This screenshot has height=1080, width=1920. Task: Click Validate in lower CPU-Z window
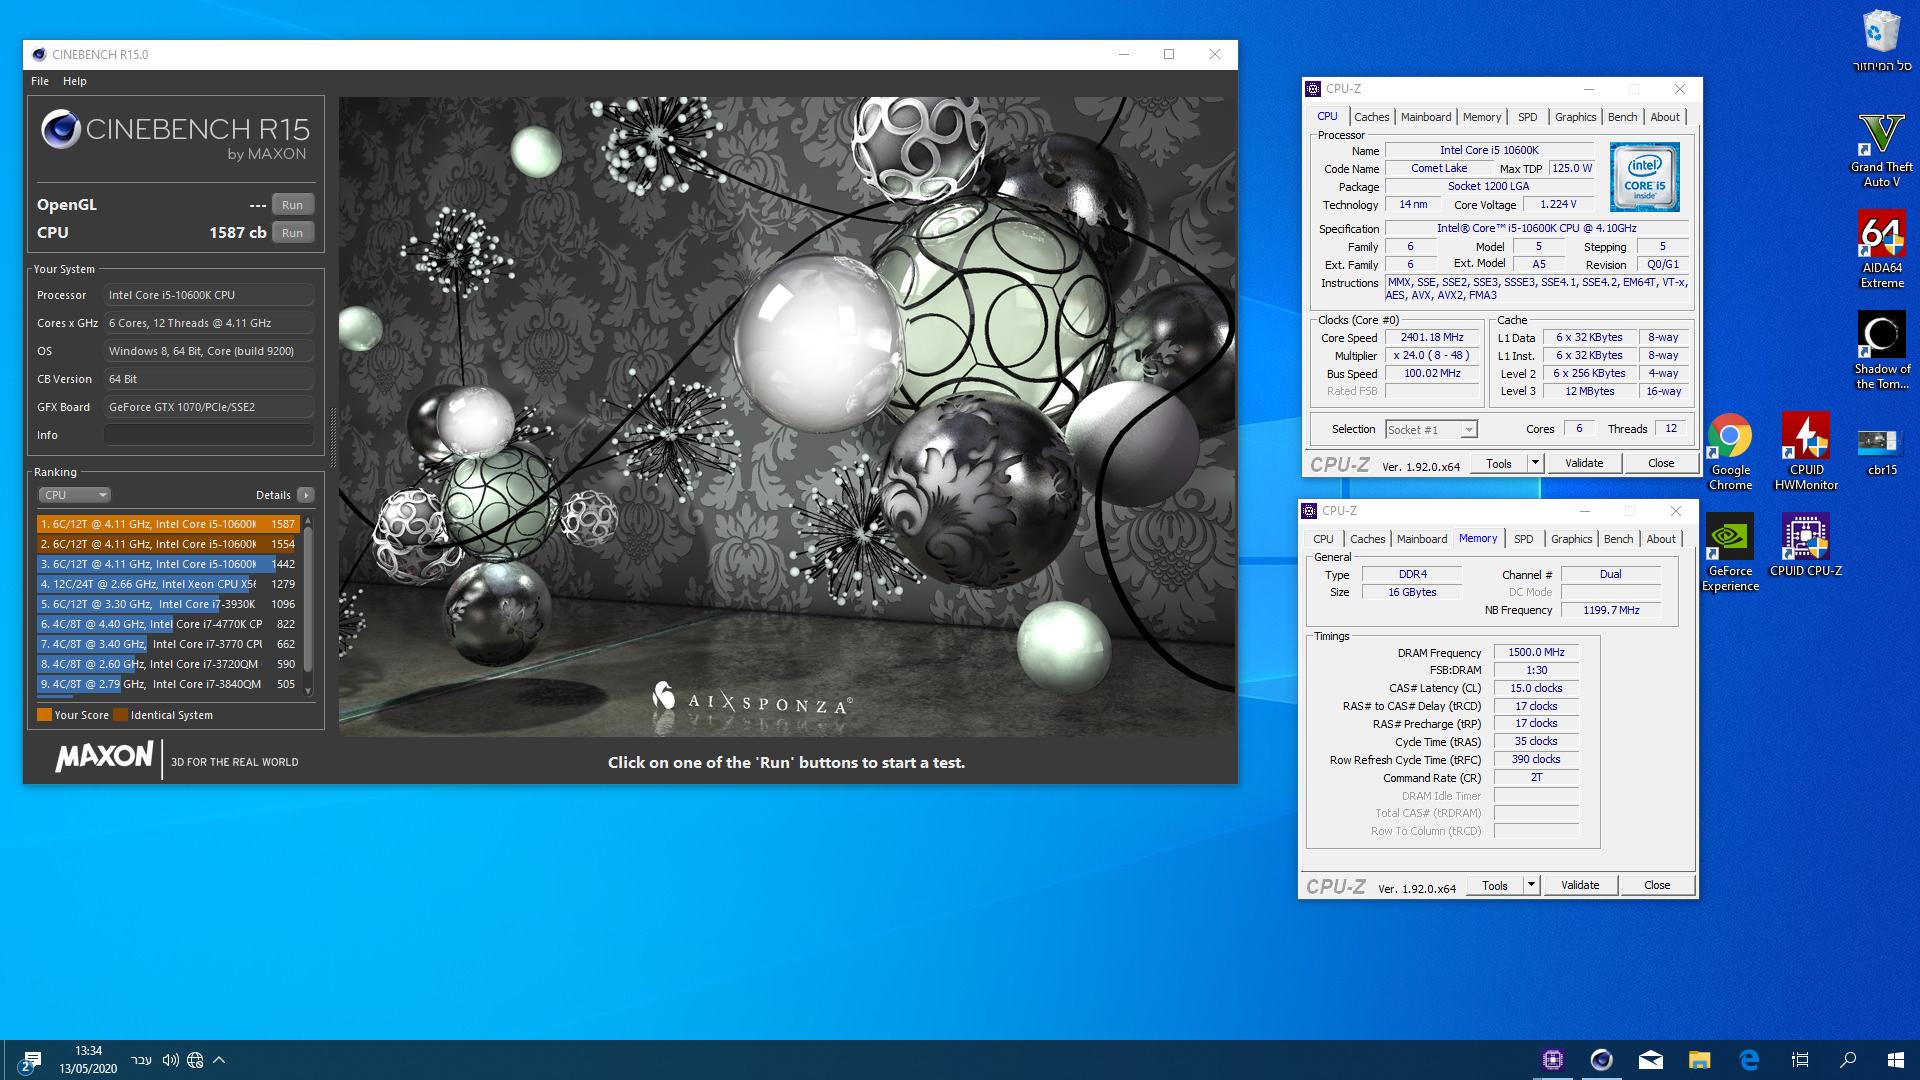(x=1580, y=885)
